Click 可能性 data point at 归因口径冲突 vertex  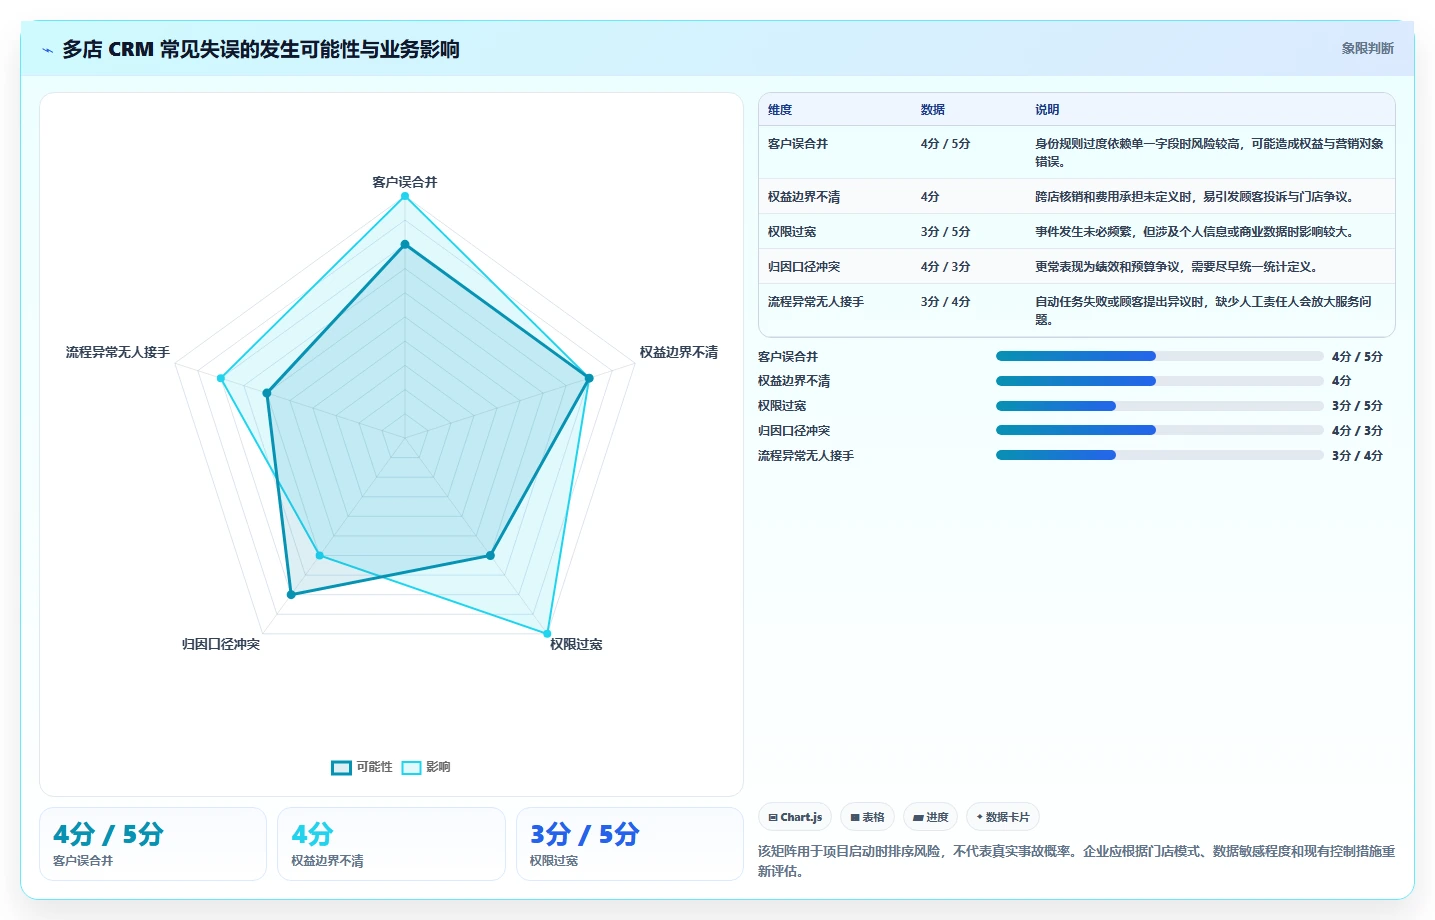tap(291, 595)
